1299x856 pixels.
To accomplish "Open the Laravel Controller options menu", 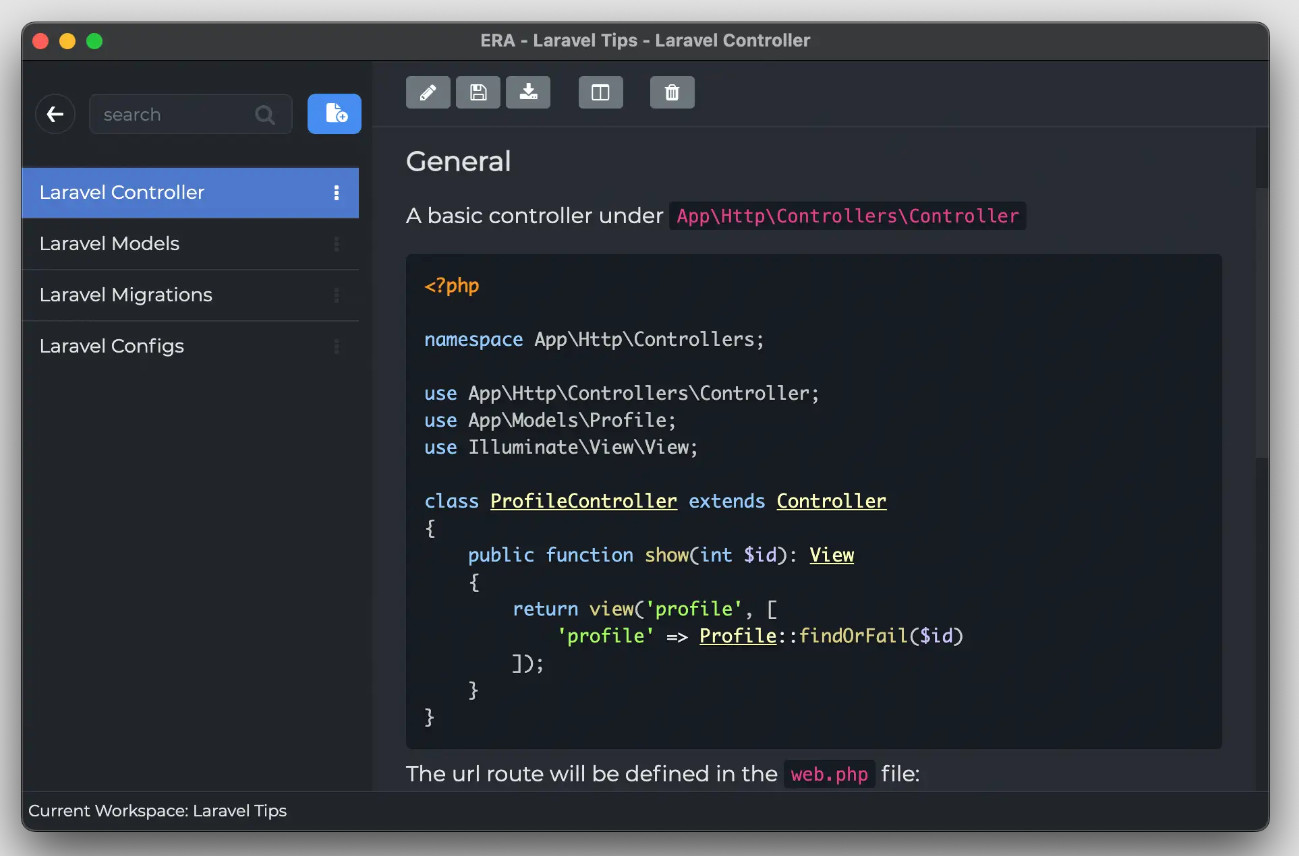I will pyautogui.click(x=336, y=193).
